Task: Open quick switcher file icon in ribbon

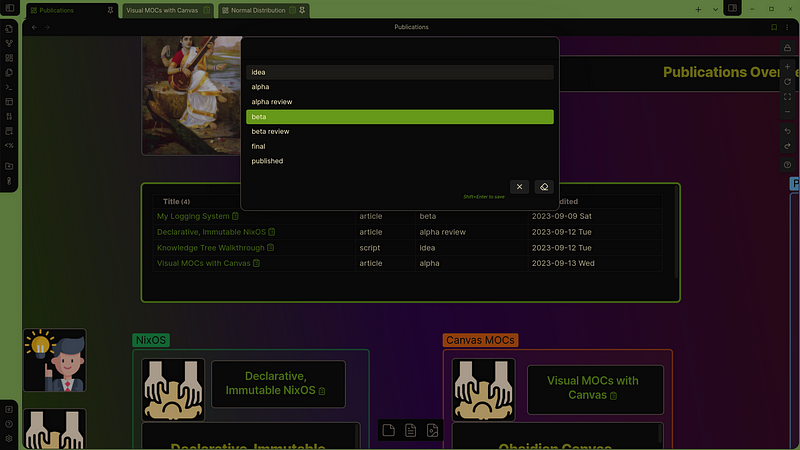Action: [9, 29]
